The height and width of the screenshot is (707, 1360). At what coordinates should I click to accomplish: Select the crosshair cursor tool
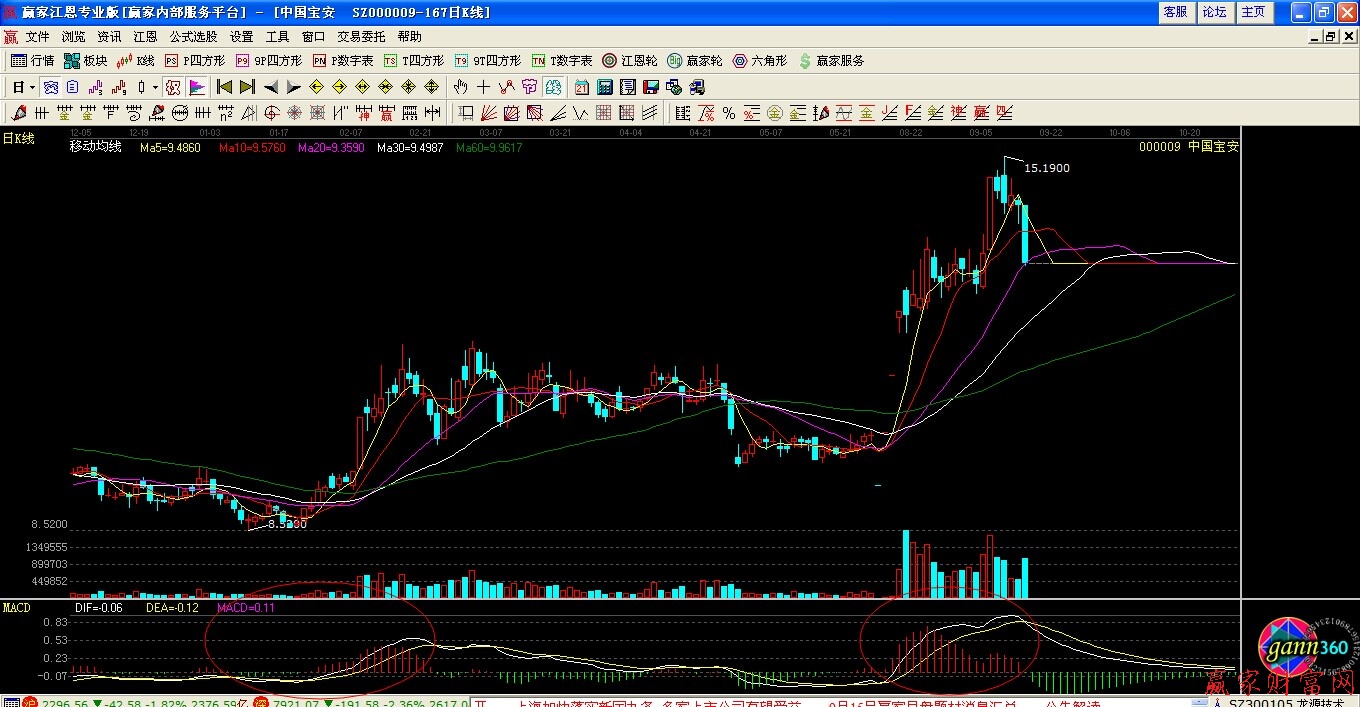point(484,87)
